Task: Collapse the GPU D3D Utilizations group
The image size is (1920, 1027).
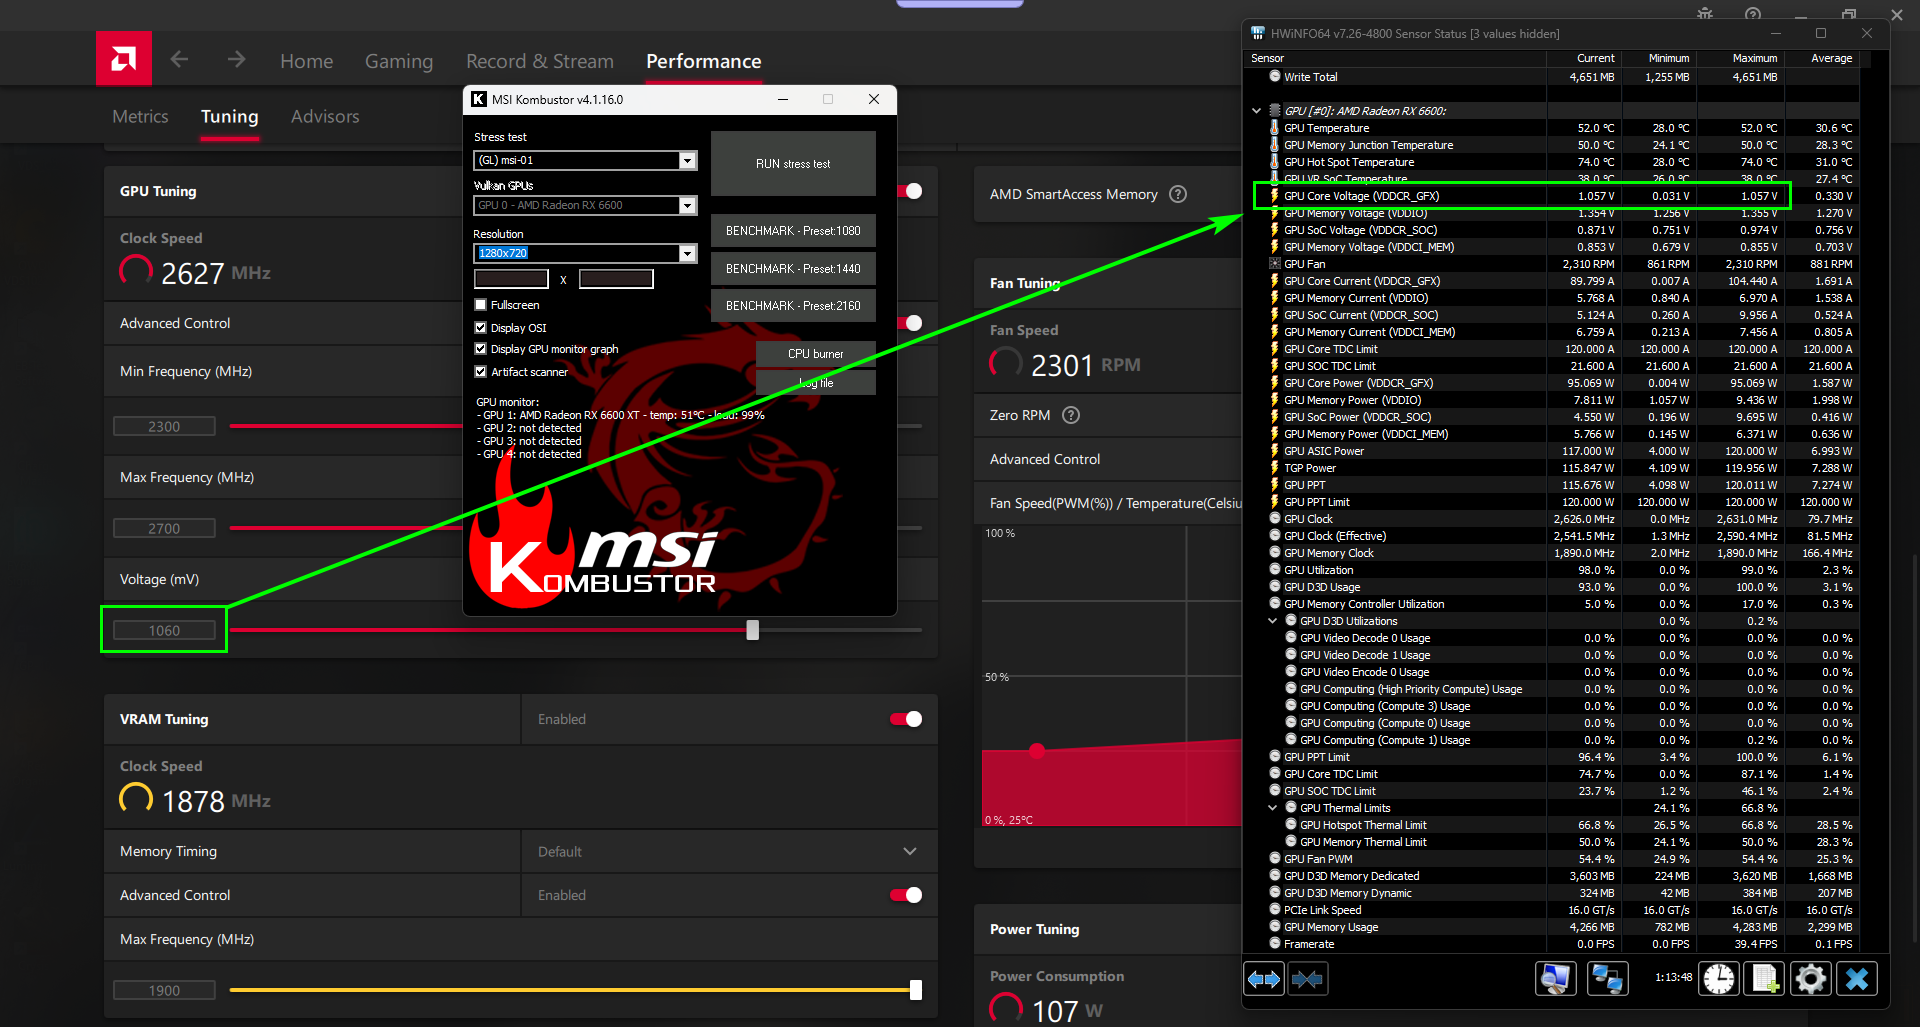Action: (x=1273, y=621)
